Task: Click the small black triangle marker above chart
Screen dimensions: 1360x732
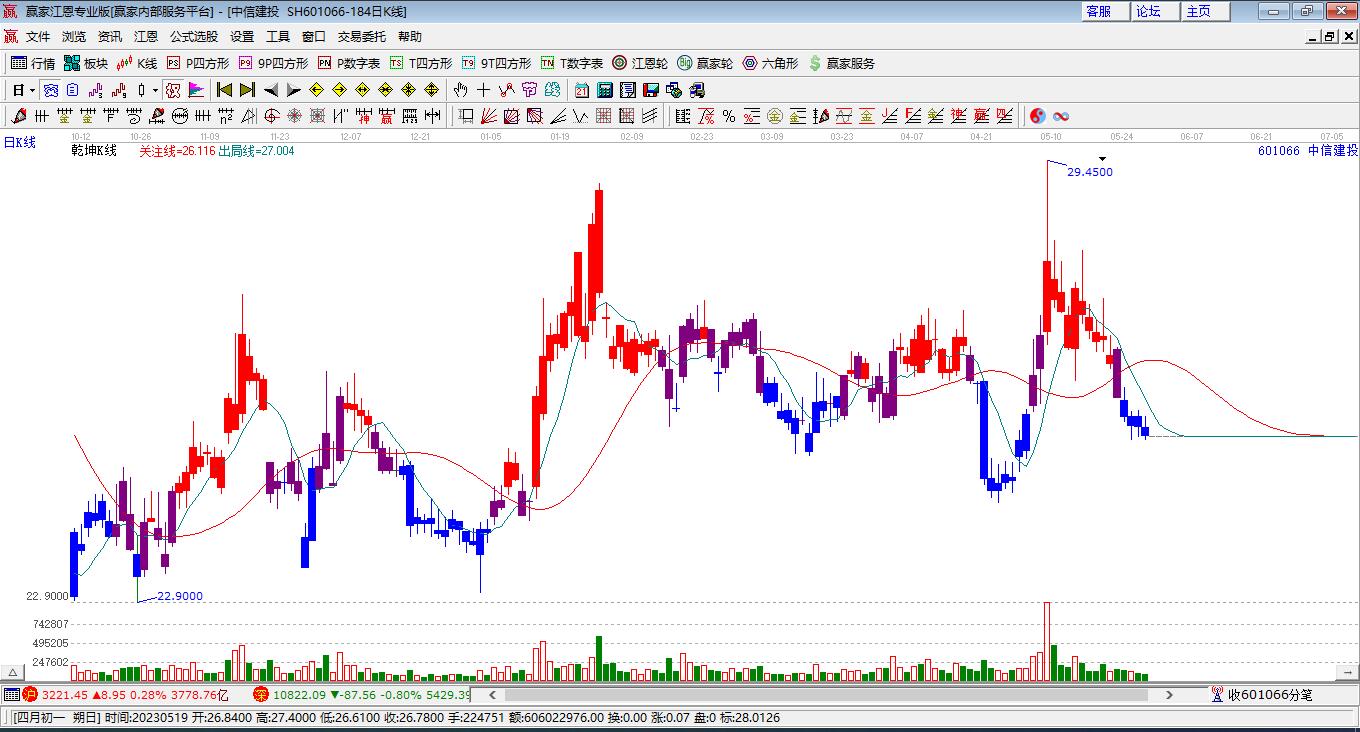Action: [1102, 158]
